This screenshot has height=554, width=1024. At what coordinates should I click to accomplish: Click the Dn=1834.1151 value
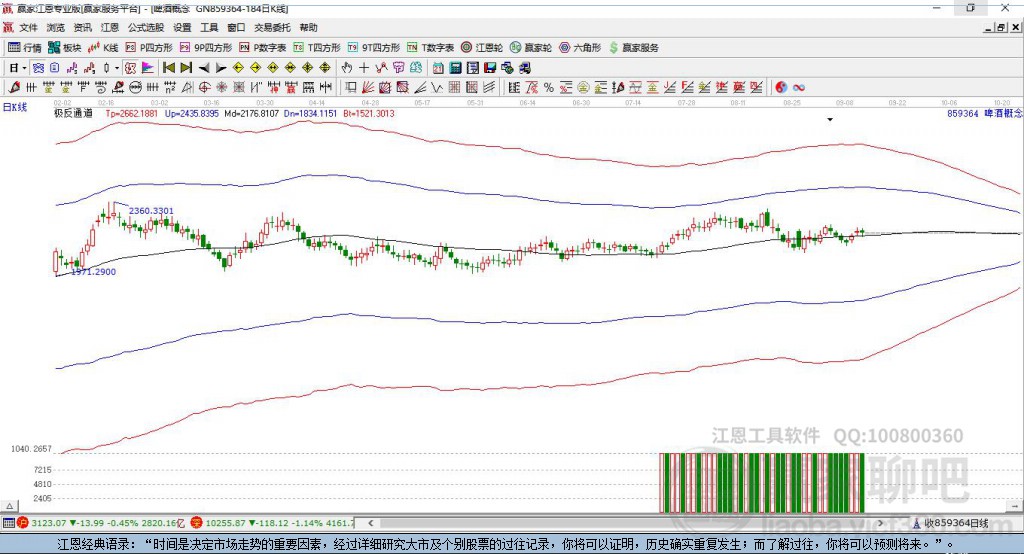click(310, 113)
